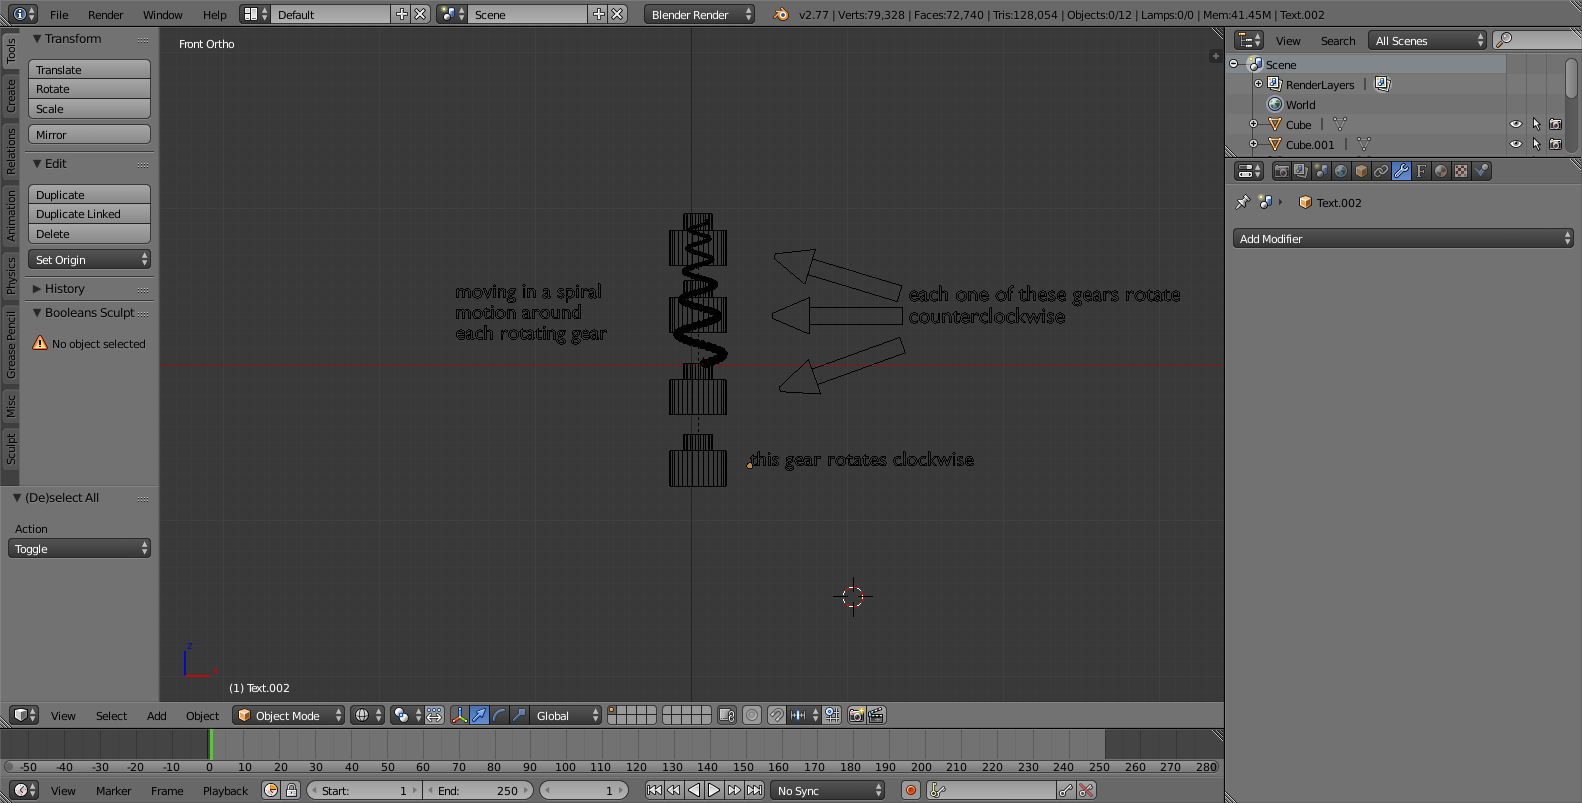Open the Material properties tab
The width and height of the screenshot is (1582, 803).
tap(1441, 171)
